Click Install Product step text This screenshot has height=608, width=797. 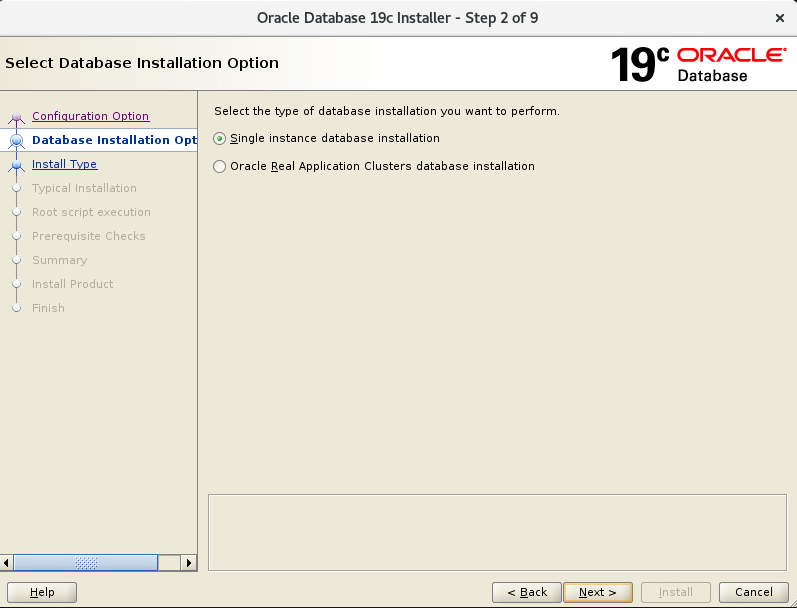[73, 284]
